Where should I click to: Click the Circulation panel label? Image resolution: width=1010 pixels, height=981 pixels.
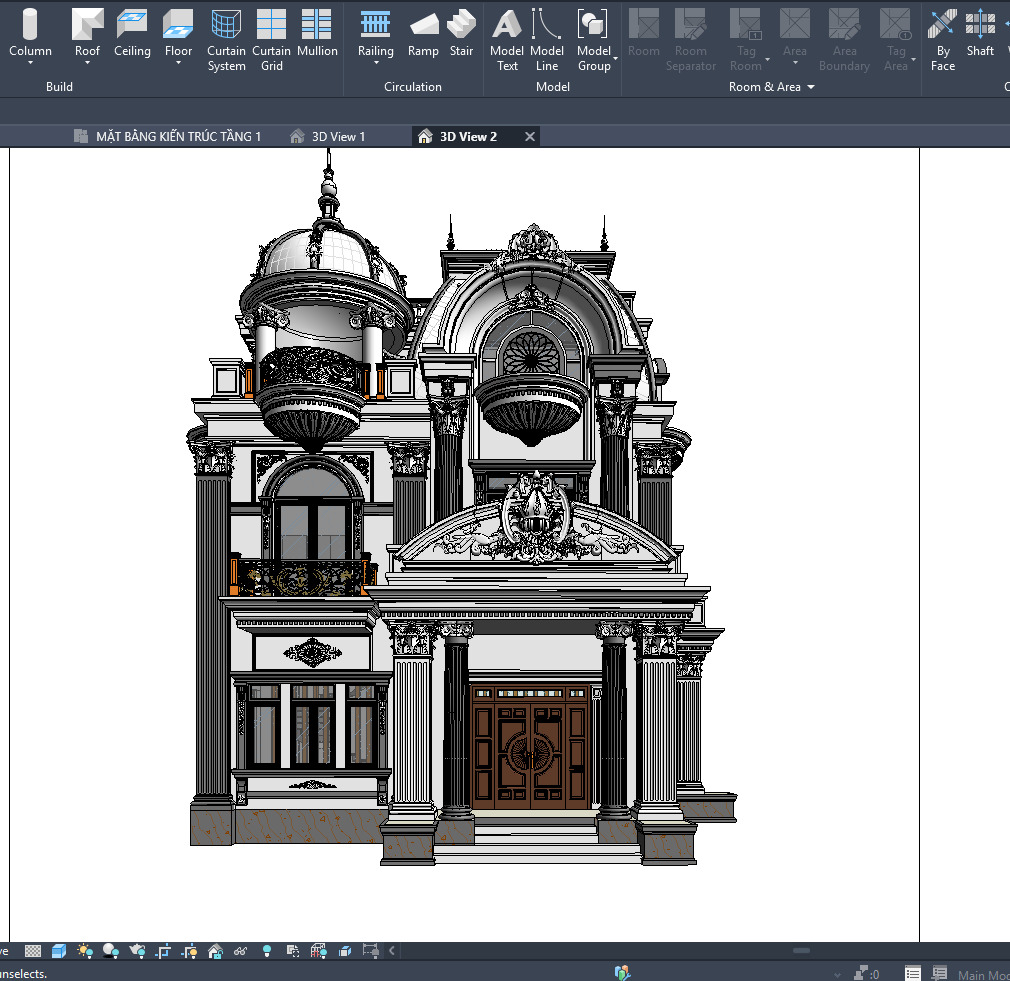coord(413,86)
